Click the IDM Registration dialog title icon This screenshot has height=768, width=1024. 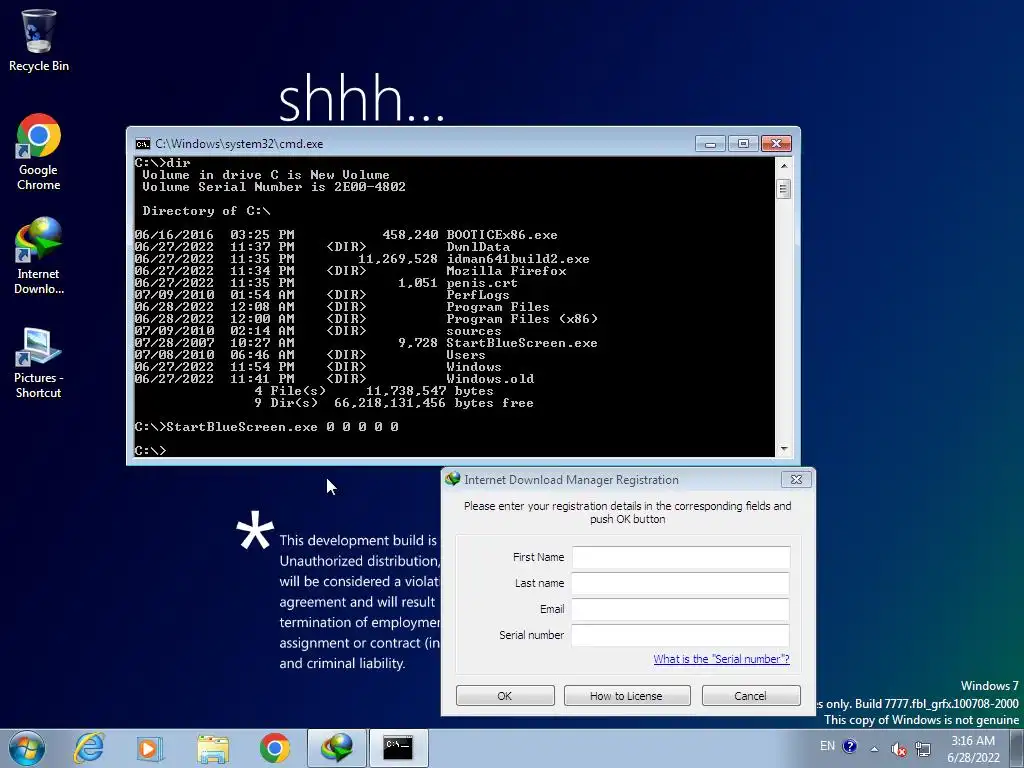click(453, 479)
